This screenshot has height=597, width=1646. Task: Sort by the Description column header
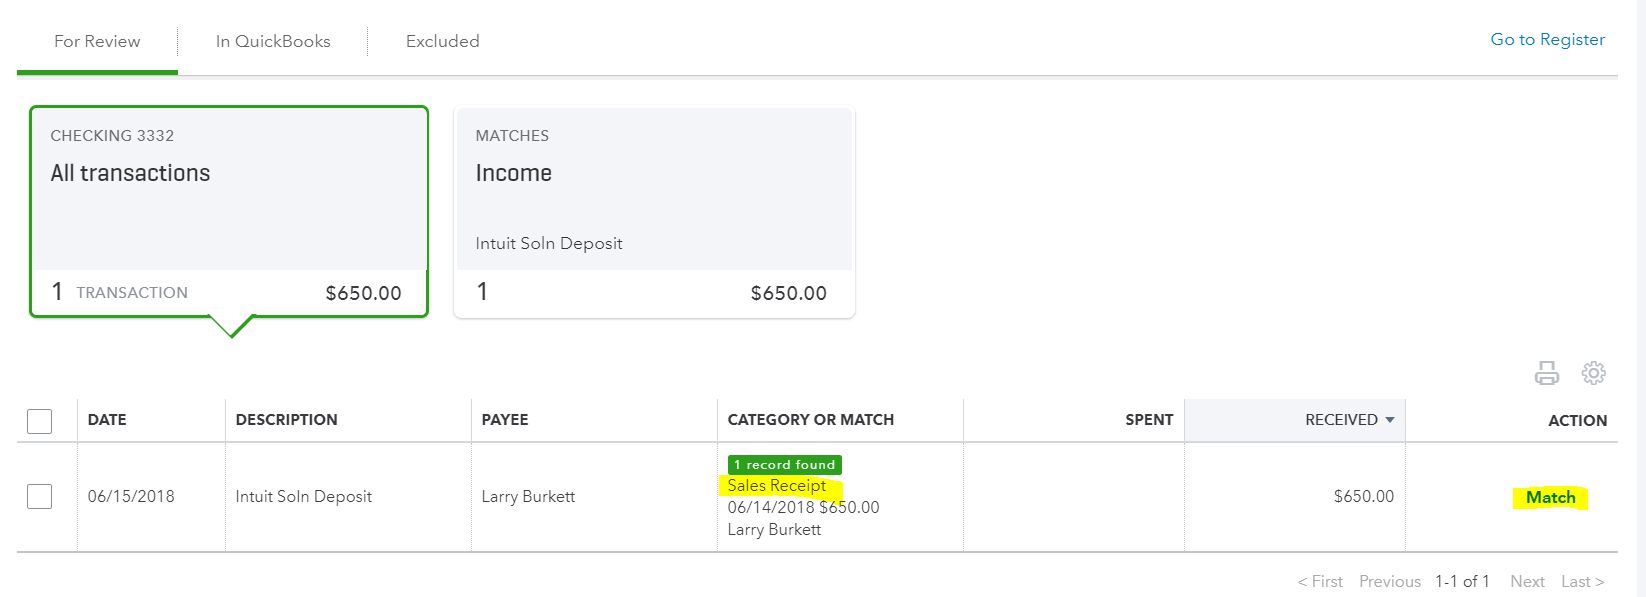point(287,420)
